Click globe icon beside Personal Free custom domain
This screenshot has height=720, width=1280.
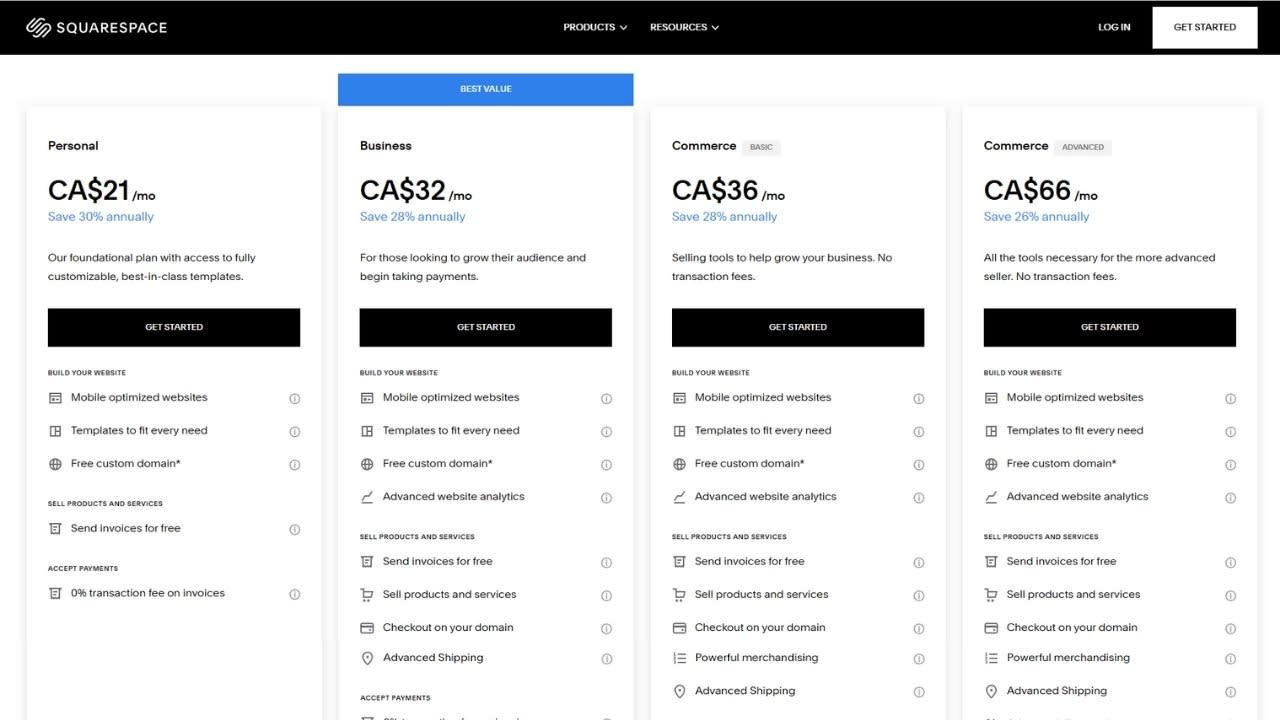coord(55,464)
